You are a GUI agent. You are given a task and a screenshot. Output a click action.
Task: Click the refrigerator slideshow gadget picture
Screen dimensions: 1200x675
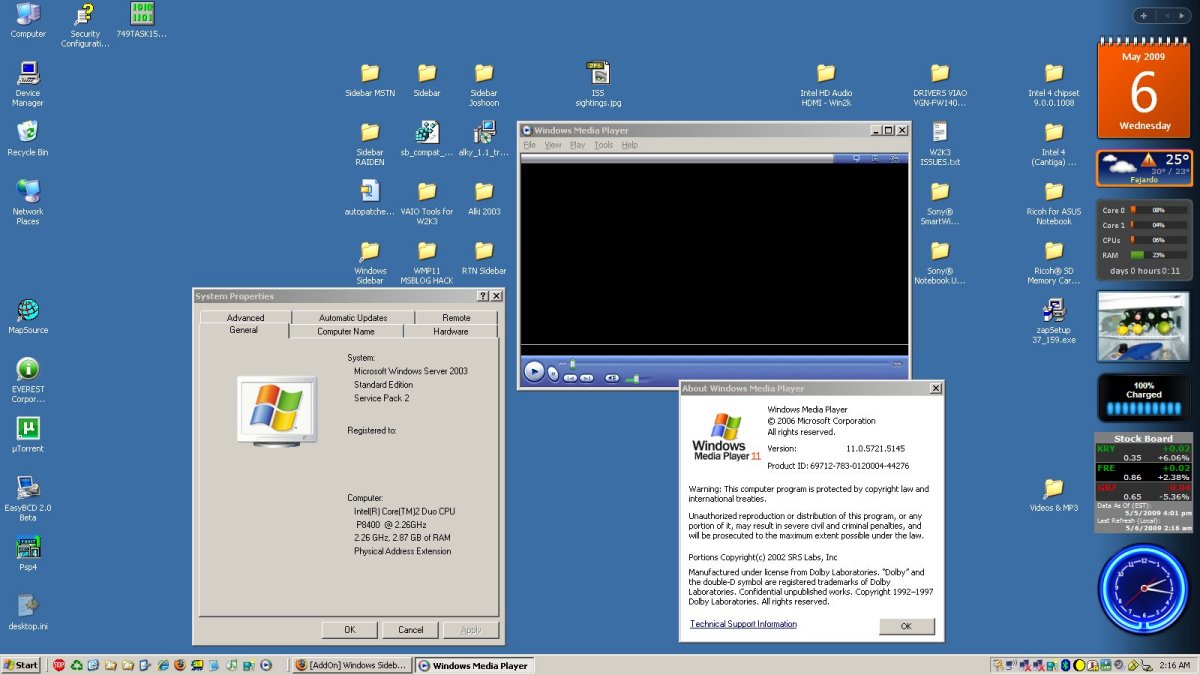[x=1144, y=326]
